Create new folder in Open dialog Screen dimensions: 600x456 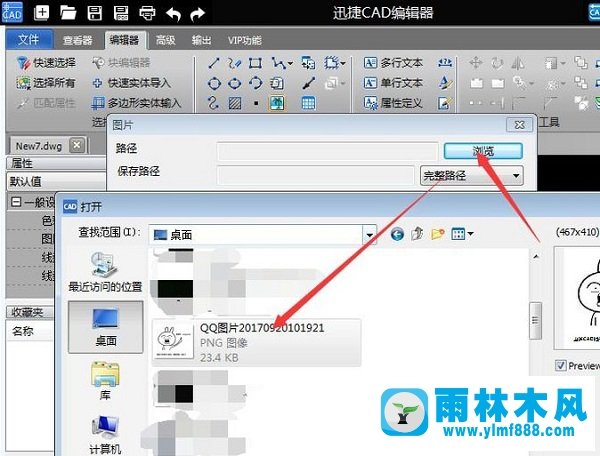click(437, 234)
